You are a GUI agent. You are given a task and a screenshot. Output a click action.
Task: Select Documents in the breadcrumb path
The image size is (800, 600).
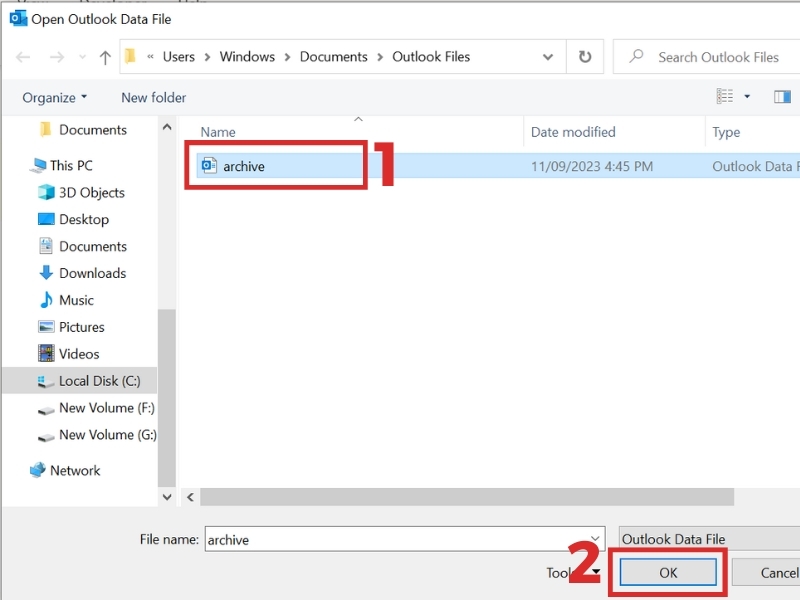click(x=333, y=57)
